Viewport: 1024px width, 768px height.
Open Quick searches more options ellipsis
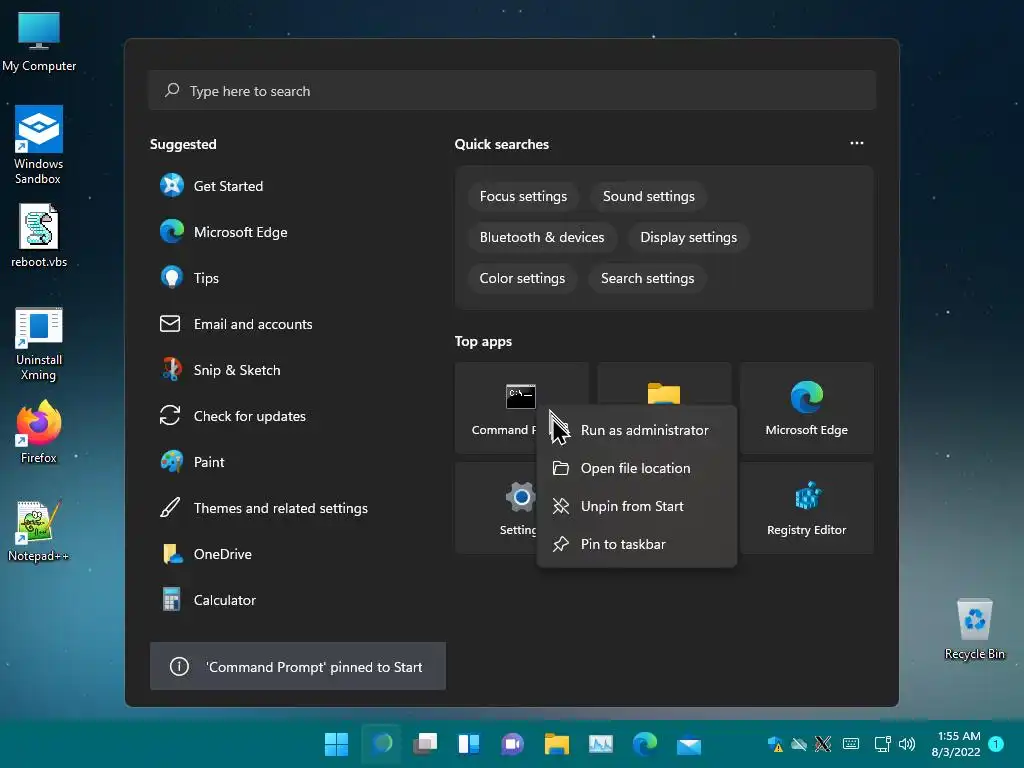pyautogui.click(x=857, y=143)
